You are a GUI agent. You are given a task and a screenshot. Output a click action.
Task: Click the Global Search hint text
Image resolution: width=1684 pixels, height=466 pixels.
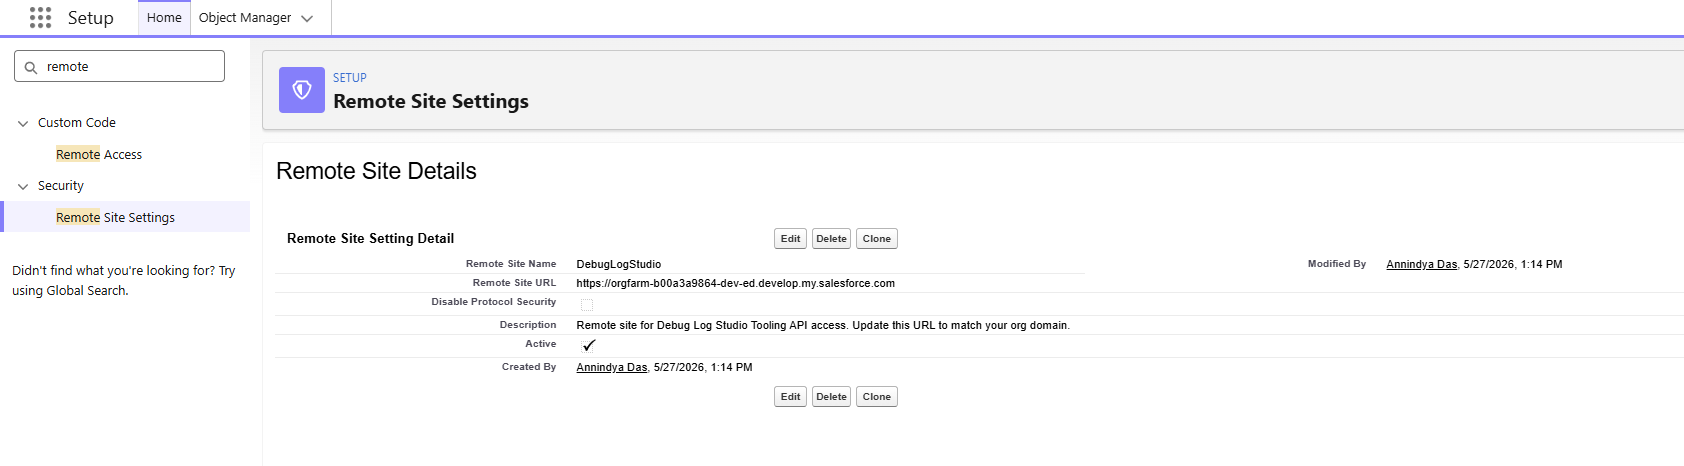[124, 281]
